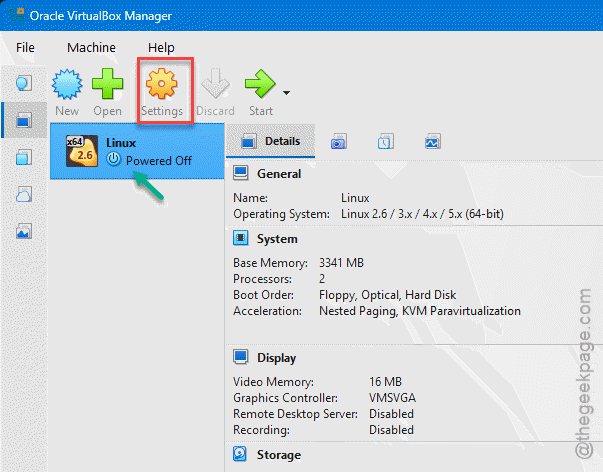603x472 pixels.
Task: Open the Activity monitor tab icon
Action: [x=433, y=142]
